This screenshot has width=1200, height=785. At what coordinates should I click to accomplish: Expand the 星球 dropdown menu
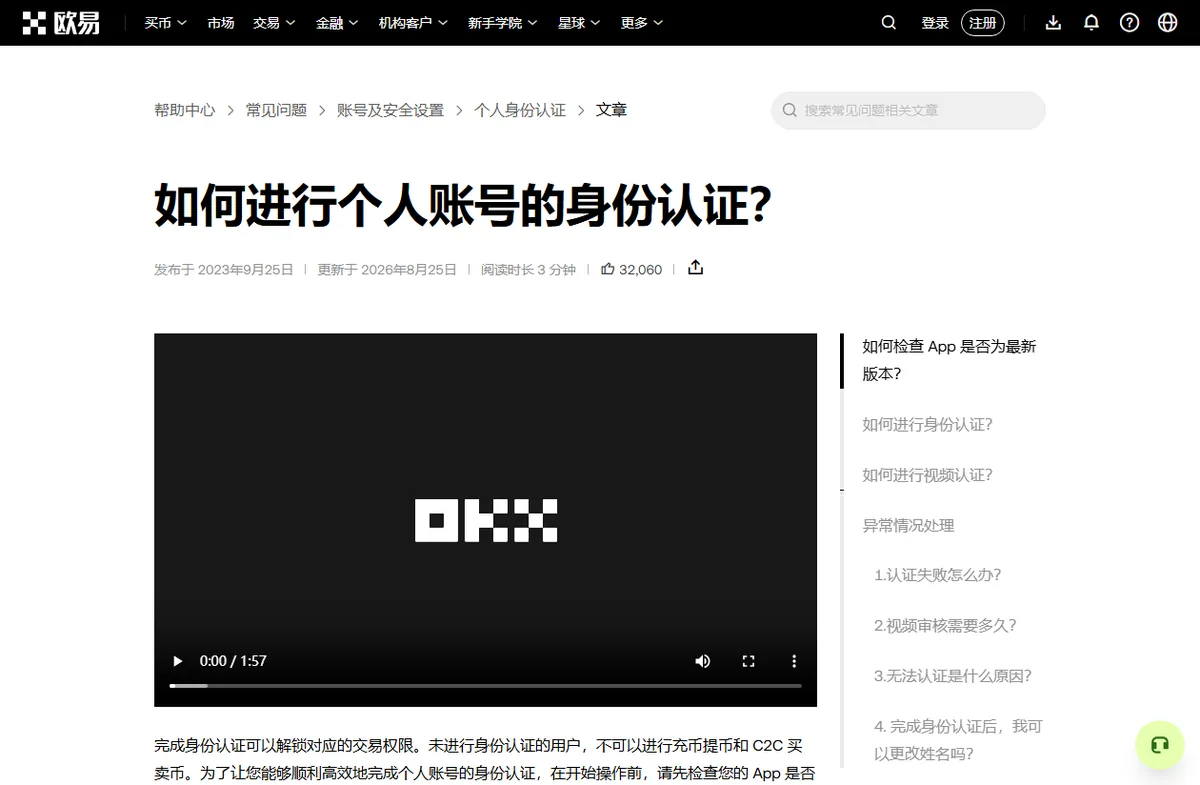click(x=578, y=23)
